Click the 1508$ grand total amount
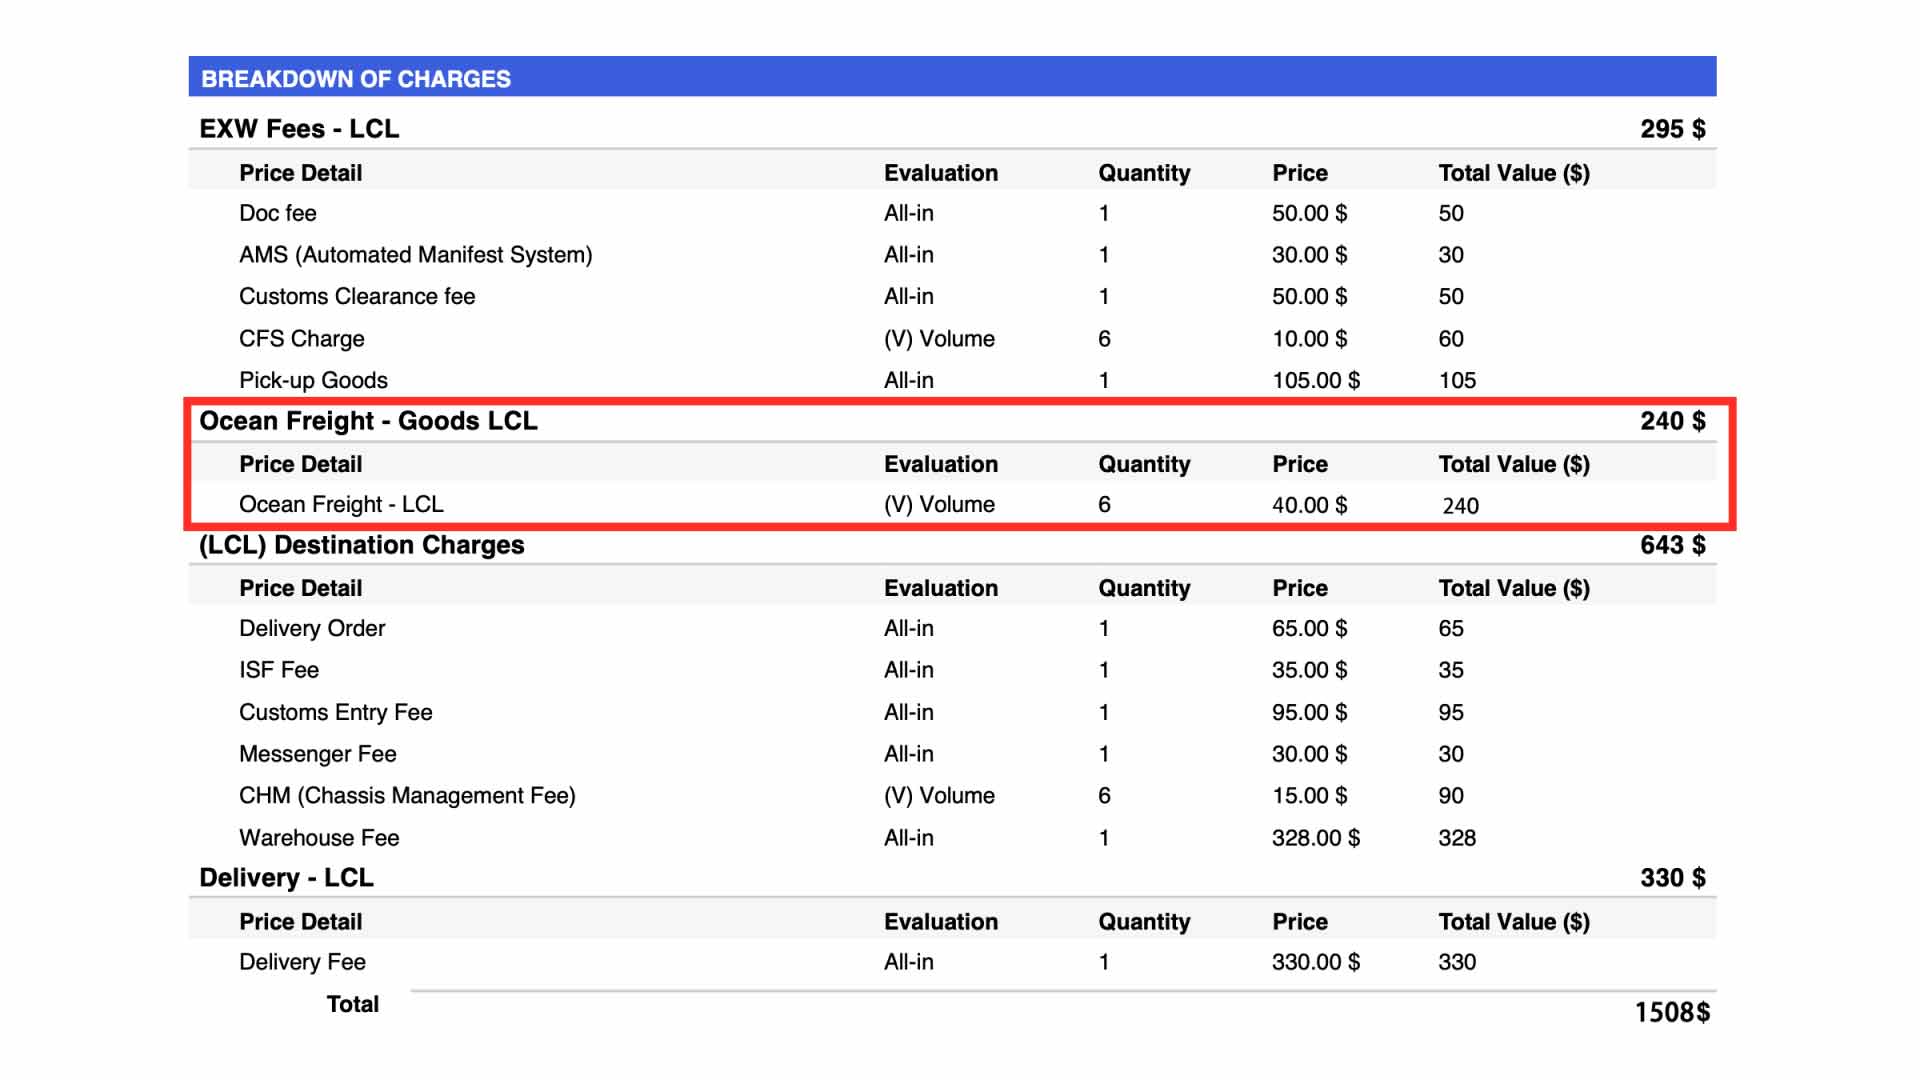This screenshot has height=1080, width=1920. pos(1672,1012)
